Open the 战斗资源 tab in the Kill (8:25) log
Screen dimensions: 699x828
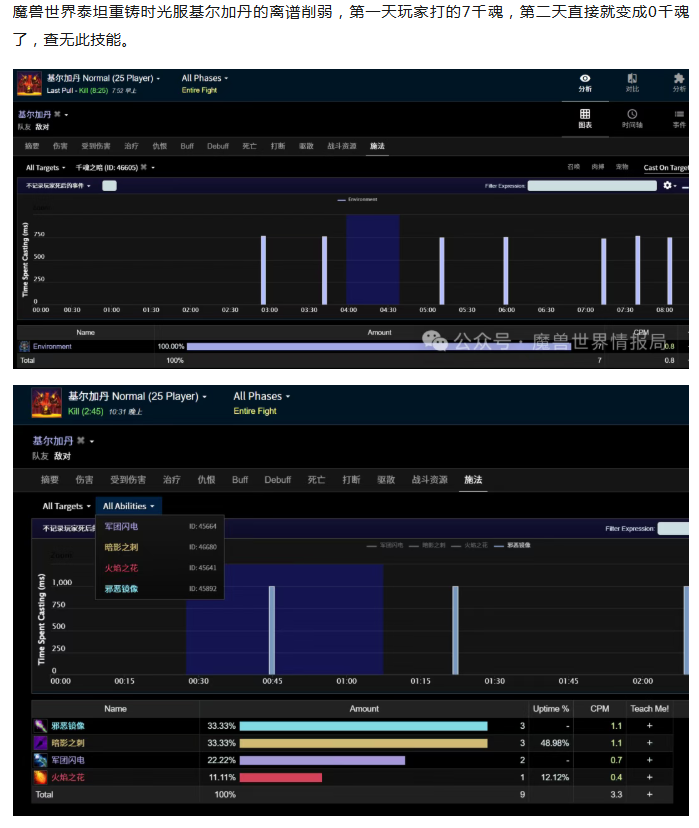[x=342, y=146]
